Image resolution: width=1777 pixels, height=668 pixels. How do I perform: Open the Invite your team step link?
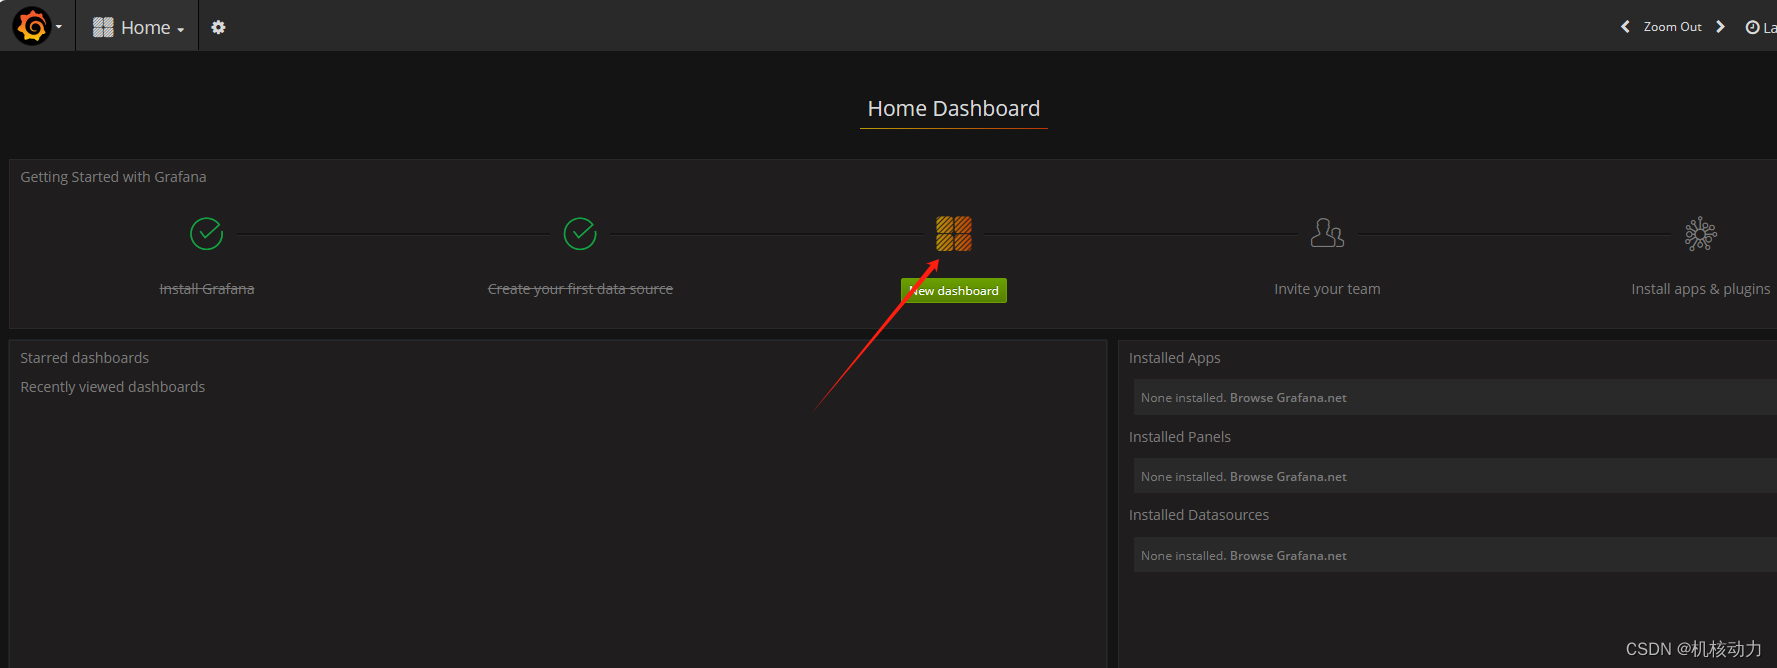click(x=1327, y=289)
